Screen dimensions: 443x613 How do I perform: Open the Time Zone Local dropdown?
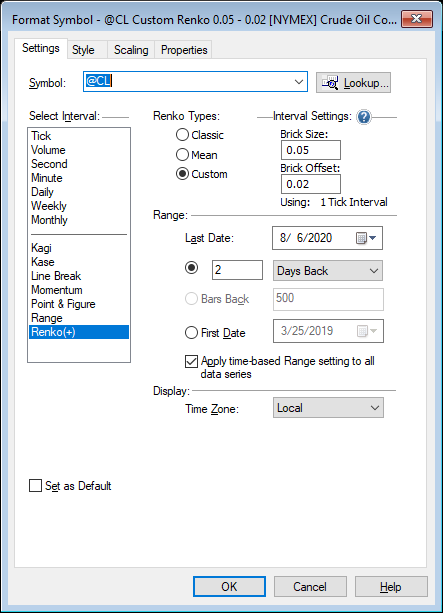(x=328, y=408)
